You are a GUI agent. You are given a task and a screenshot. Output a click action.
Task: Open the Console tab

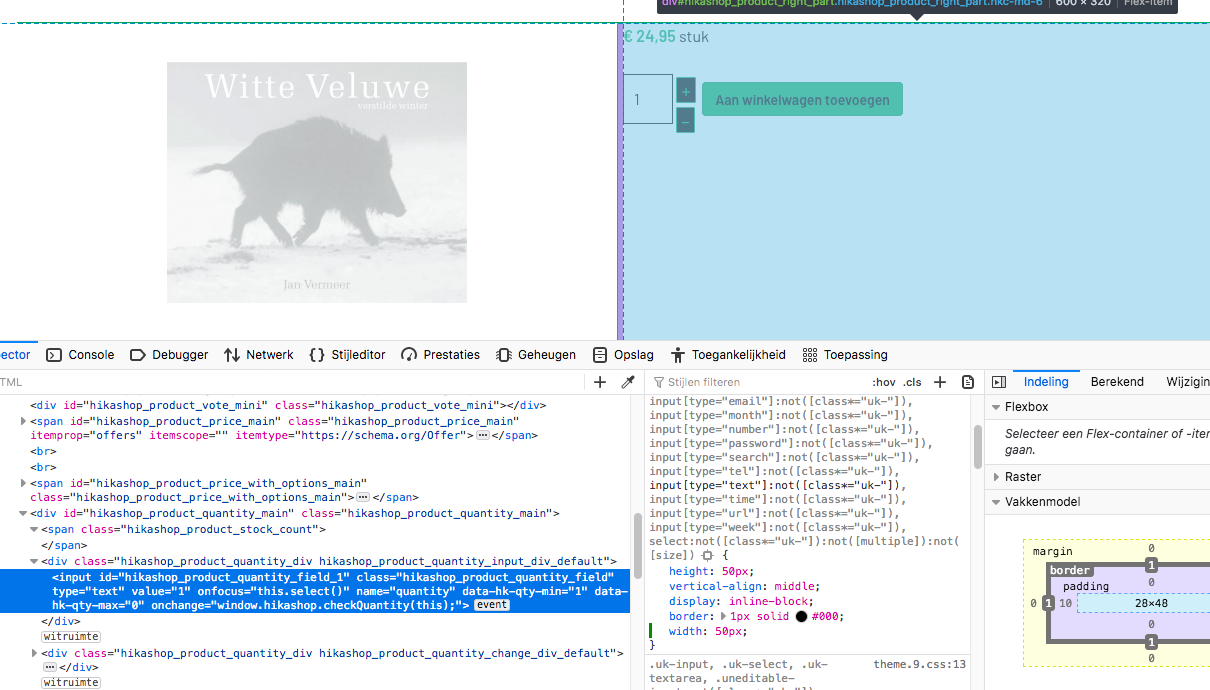[x=80, y=355]
